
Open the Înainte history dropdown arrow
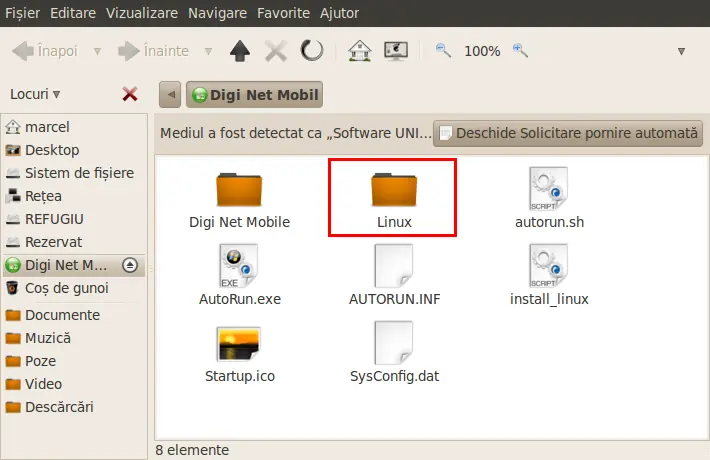[208, 51]
